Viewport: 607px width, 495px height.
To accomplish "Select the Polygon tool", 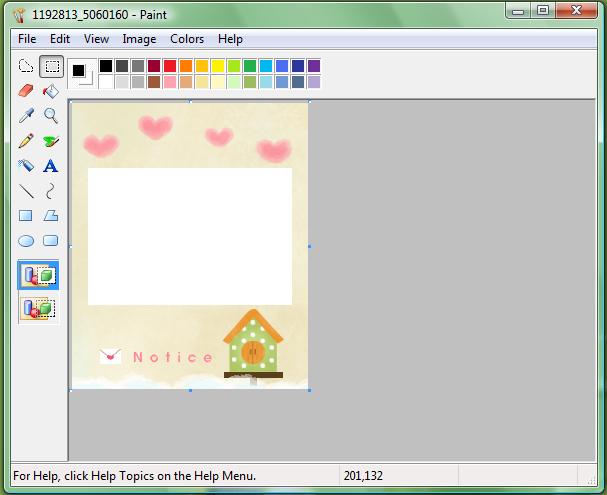I will pyautogui.click(x=51, y=216).
